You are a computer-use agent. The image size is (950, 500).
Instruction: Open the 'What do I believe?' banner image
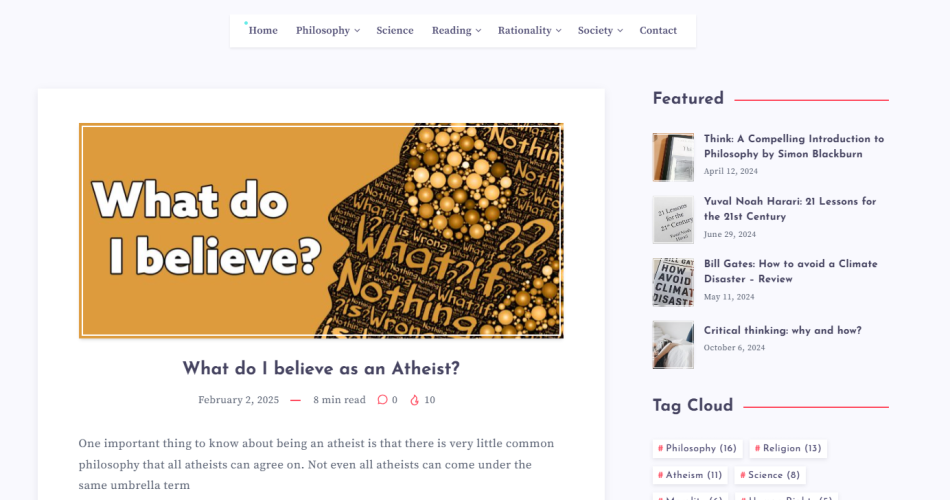[321, 230]
